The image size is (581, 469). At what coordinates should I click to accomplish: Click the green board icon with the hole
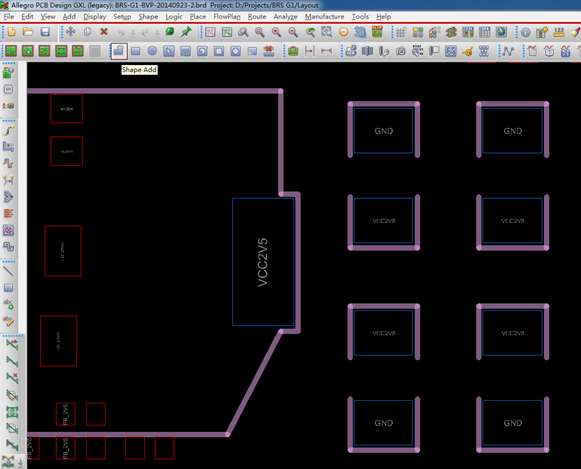pos(28,51)
